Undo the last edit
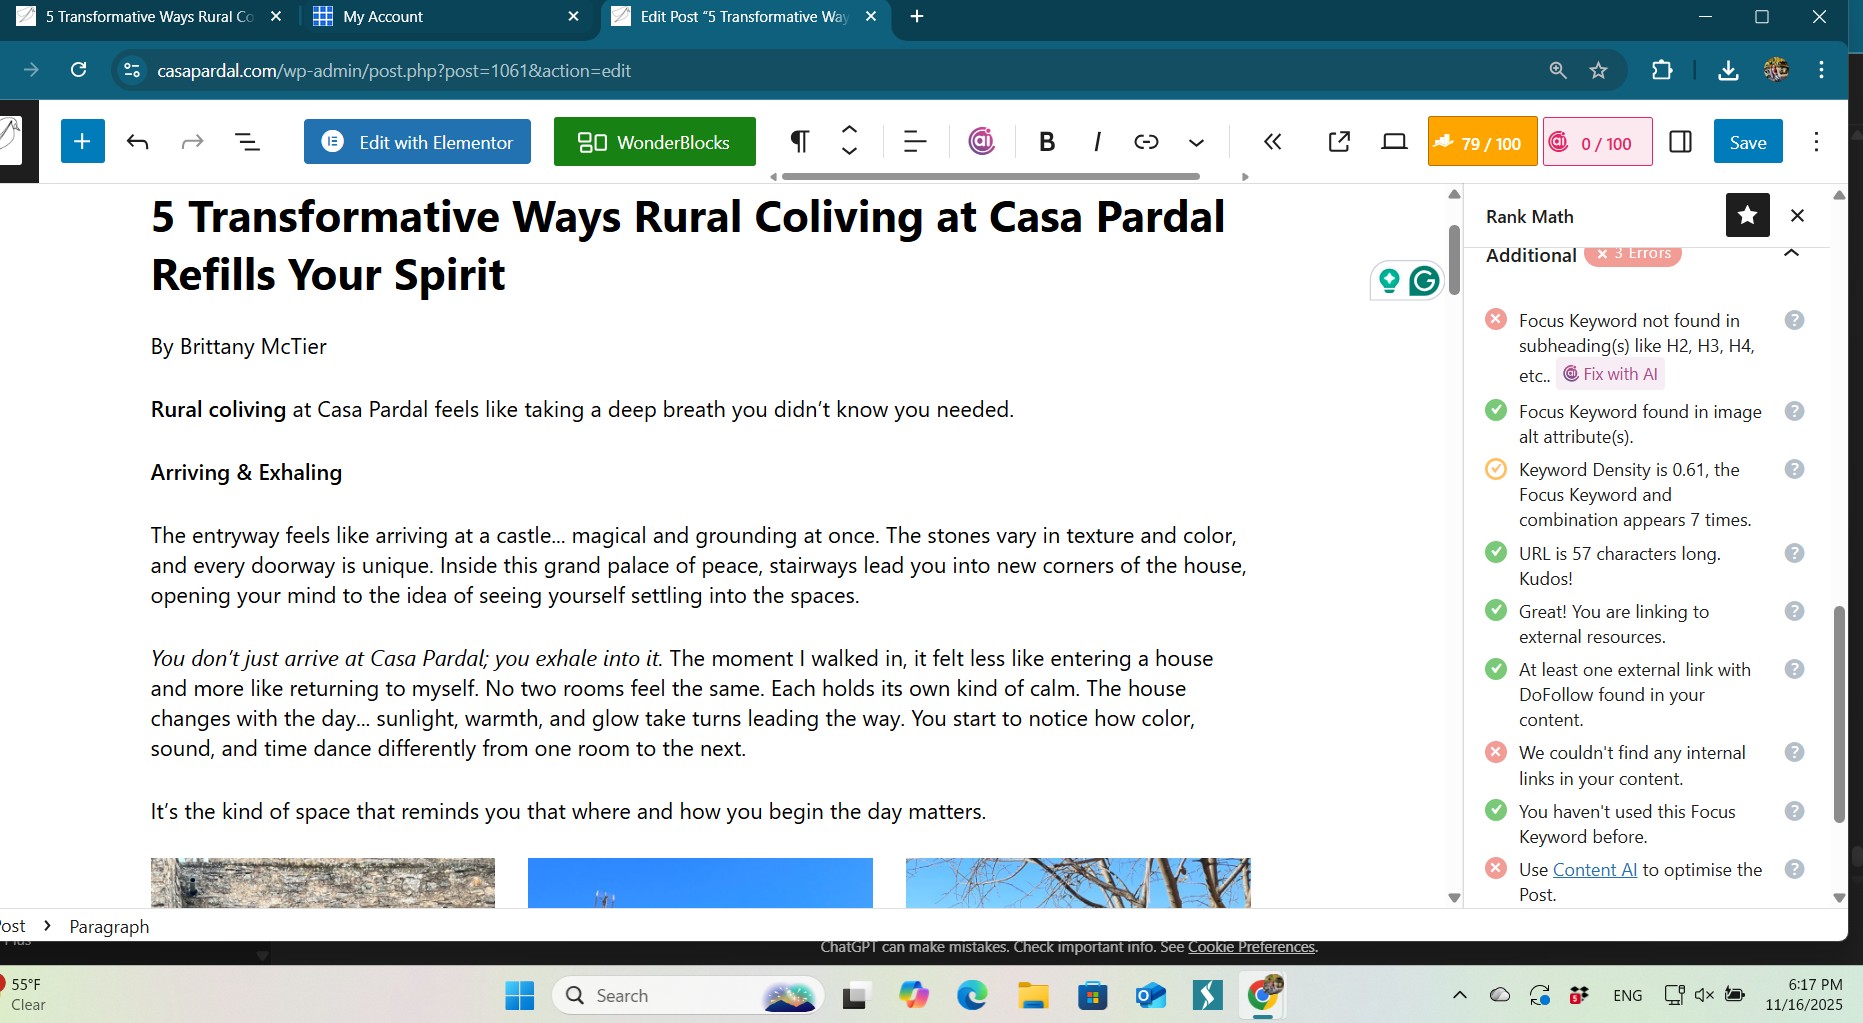This screenshot has width=1863, height=1023. click(x=138, y=142)
